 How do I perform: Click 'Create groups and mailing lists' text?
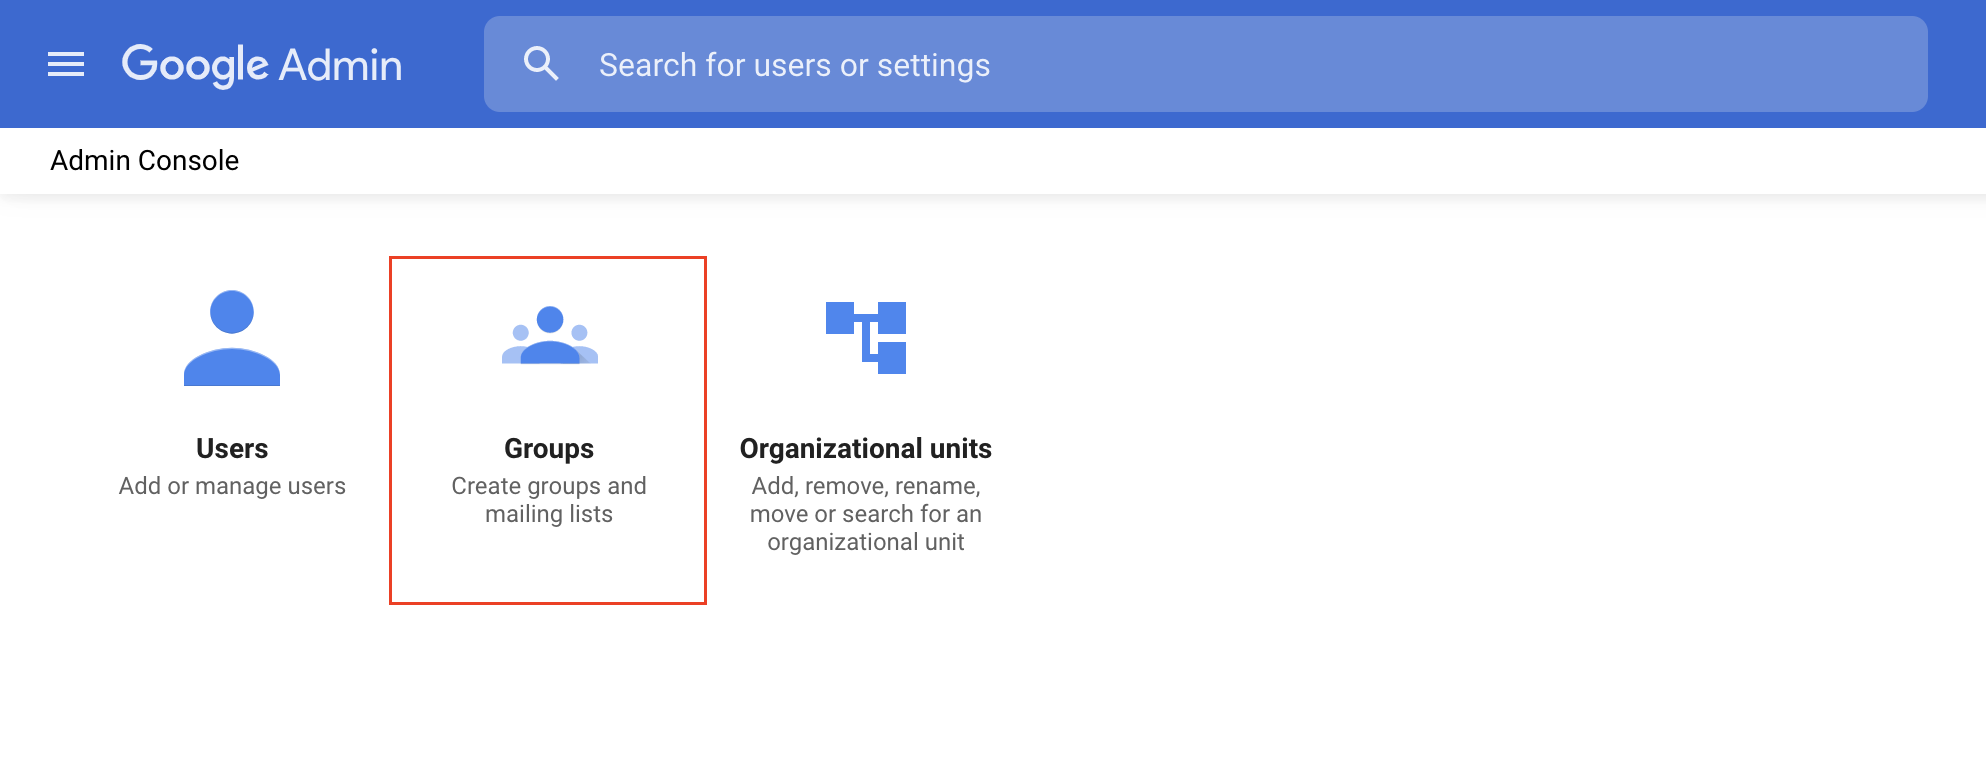tap(549, 500)
